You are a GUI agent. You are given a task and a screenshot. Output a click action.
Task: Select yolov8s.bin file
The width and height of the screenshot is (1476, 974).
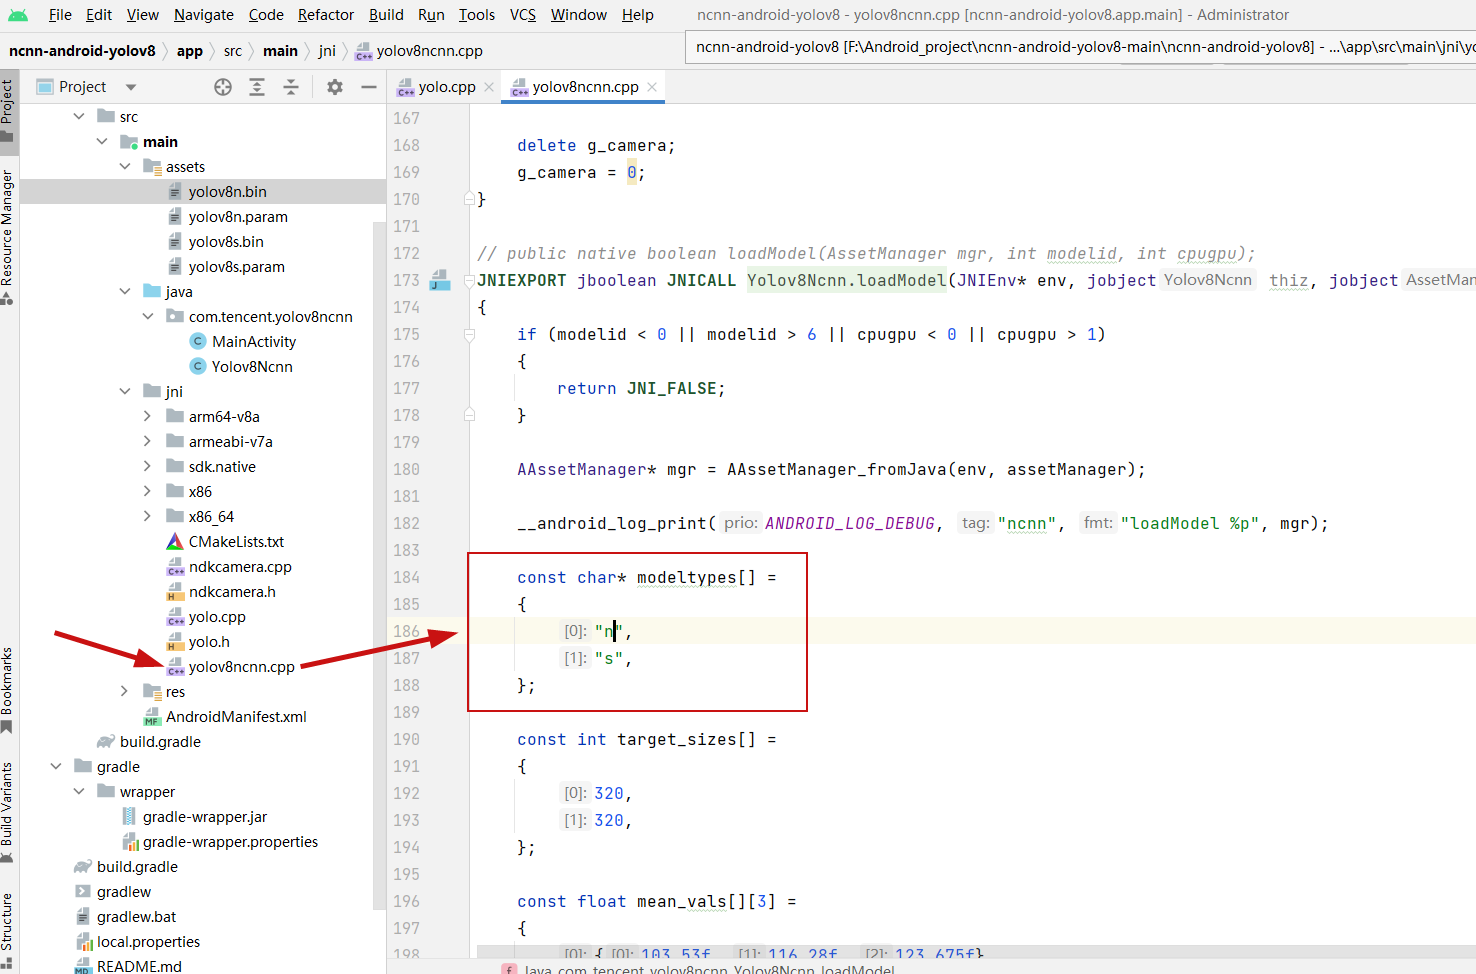(x=226, y=242)
